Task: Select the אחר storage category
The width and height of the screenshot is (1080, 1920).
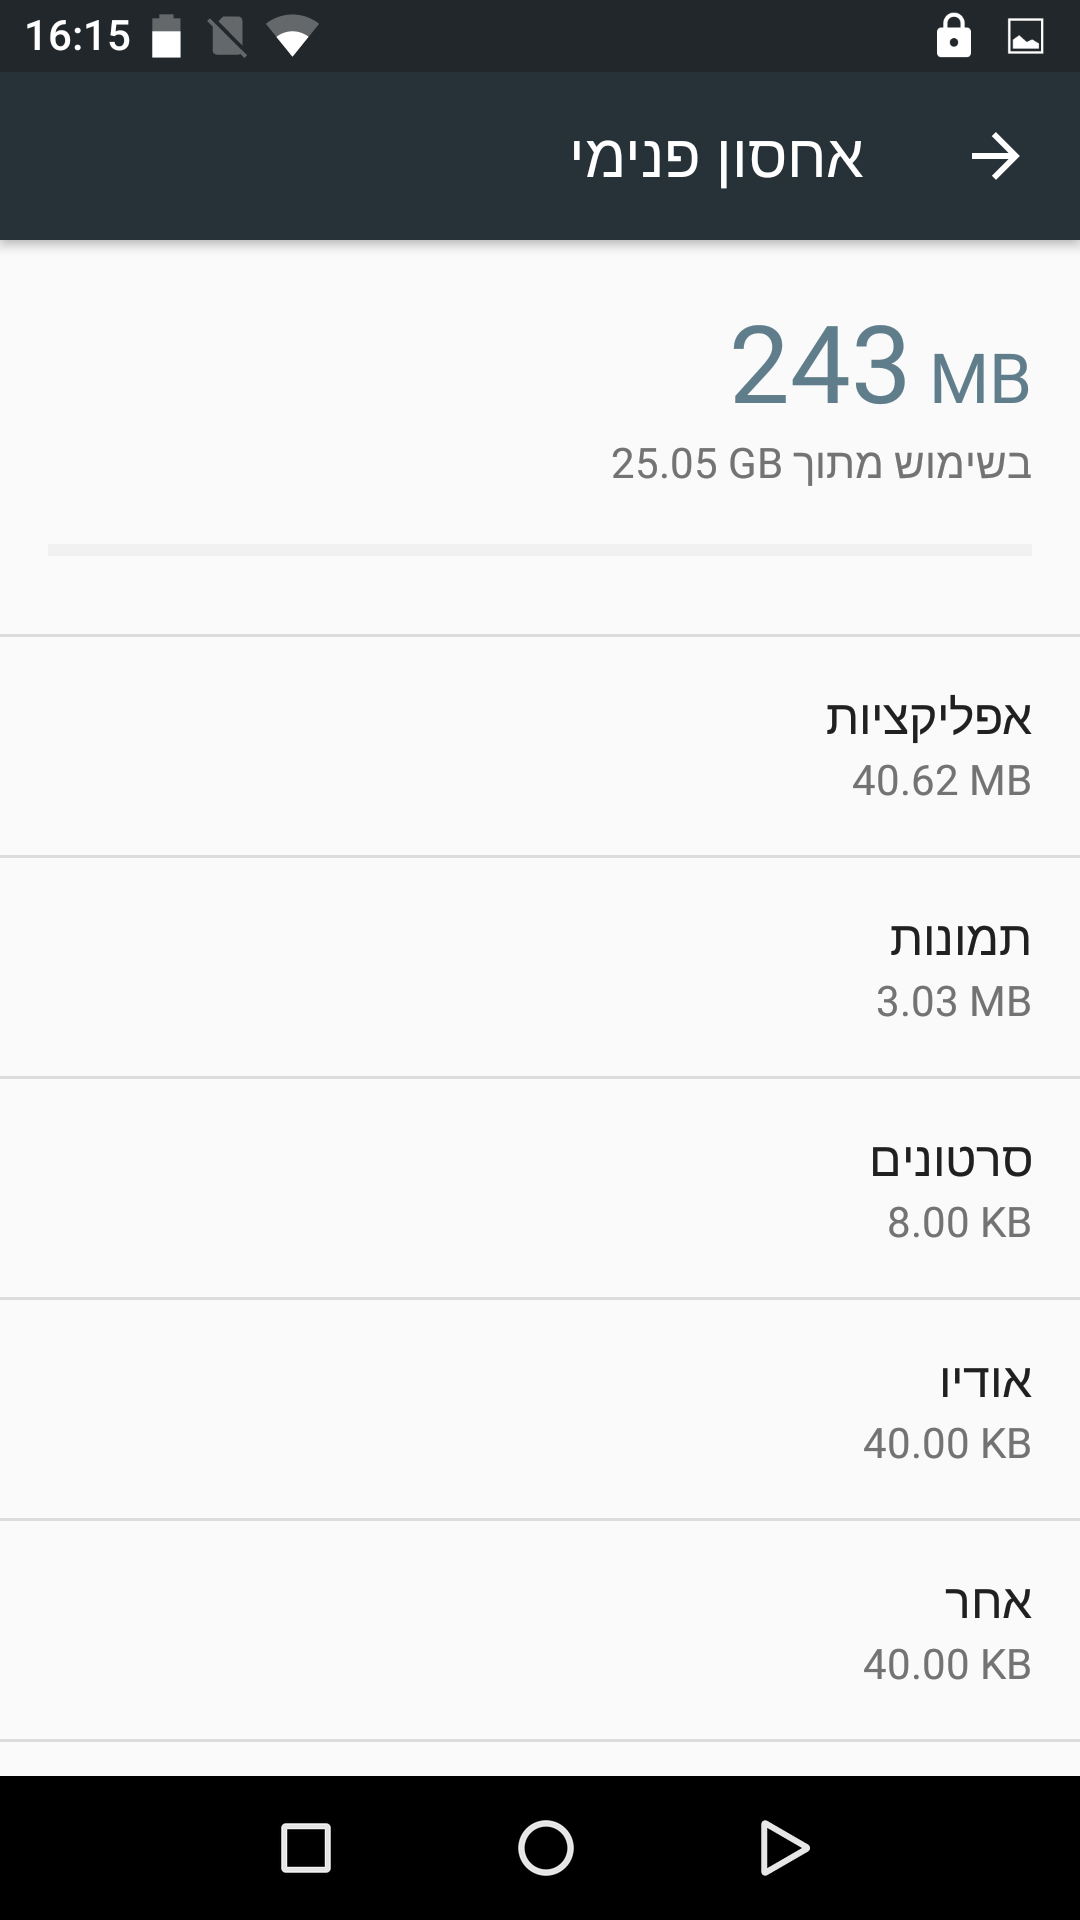Action: (x=540, y=1630)
